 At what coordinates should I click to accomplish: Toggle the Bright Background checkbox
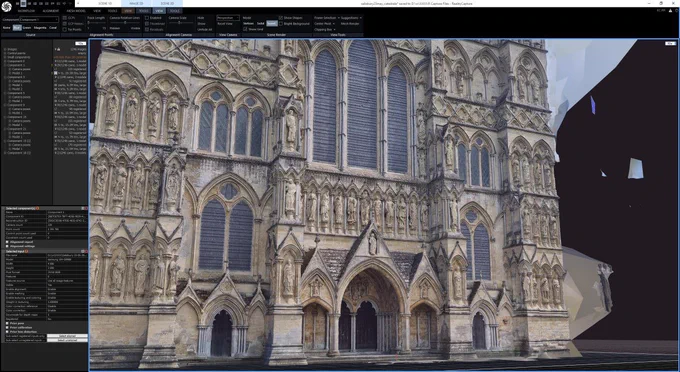(281, 23)
